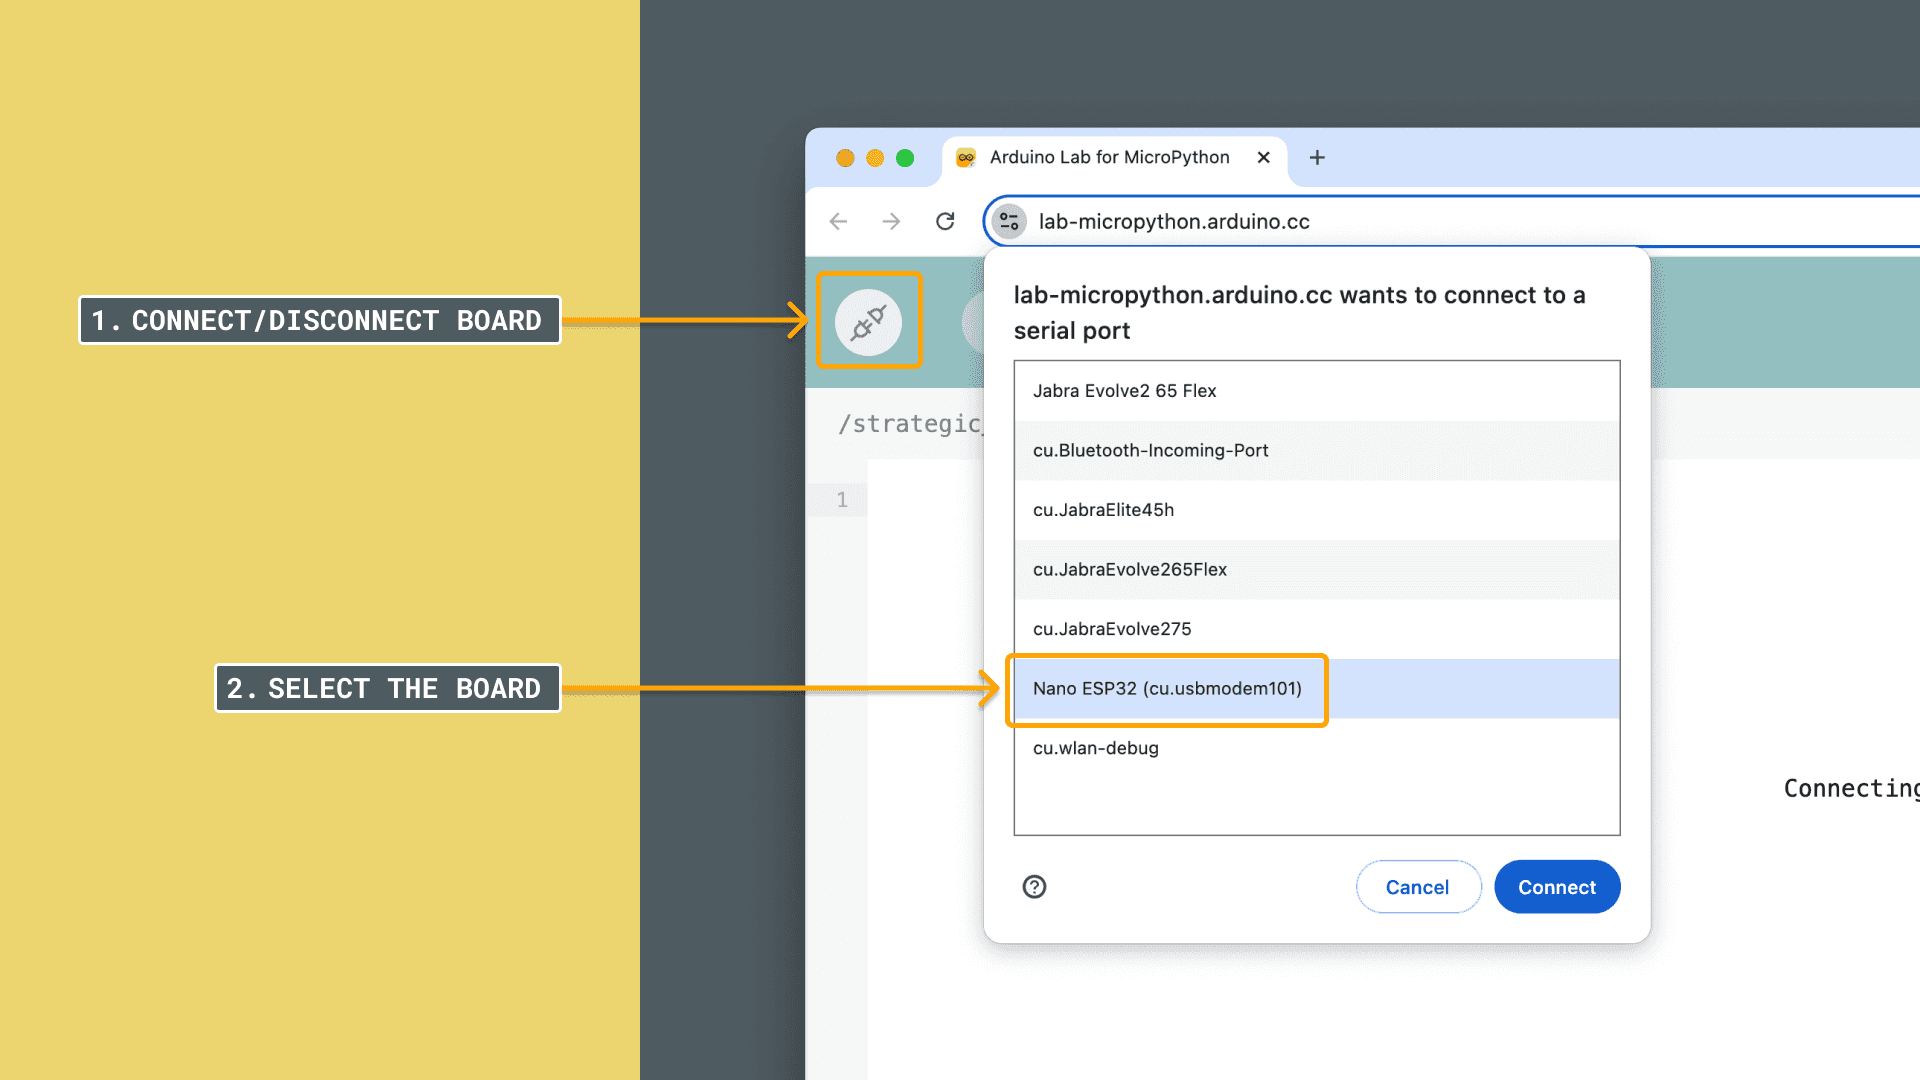This screenshot has height=1080, width=1920.
Task: Click the lab-micropython.arduino.cc address field
Action: click(x=1400, y=221)
